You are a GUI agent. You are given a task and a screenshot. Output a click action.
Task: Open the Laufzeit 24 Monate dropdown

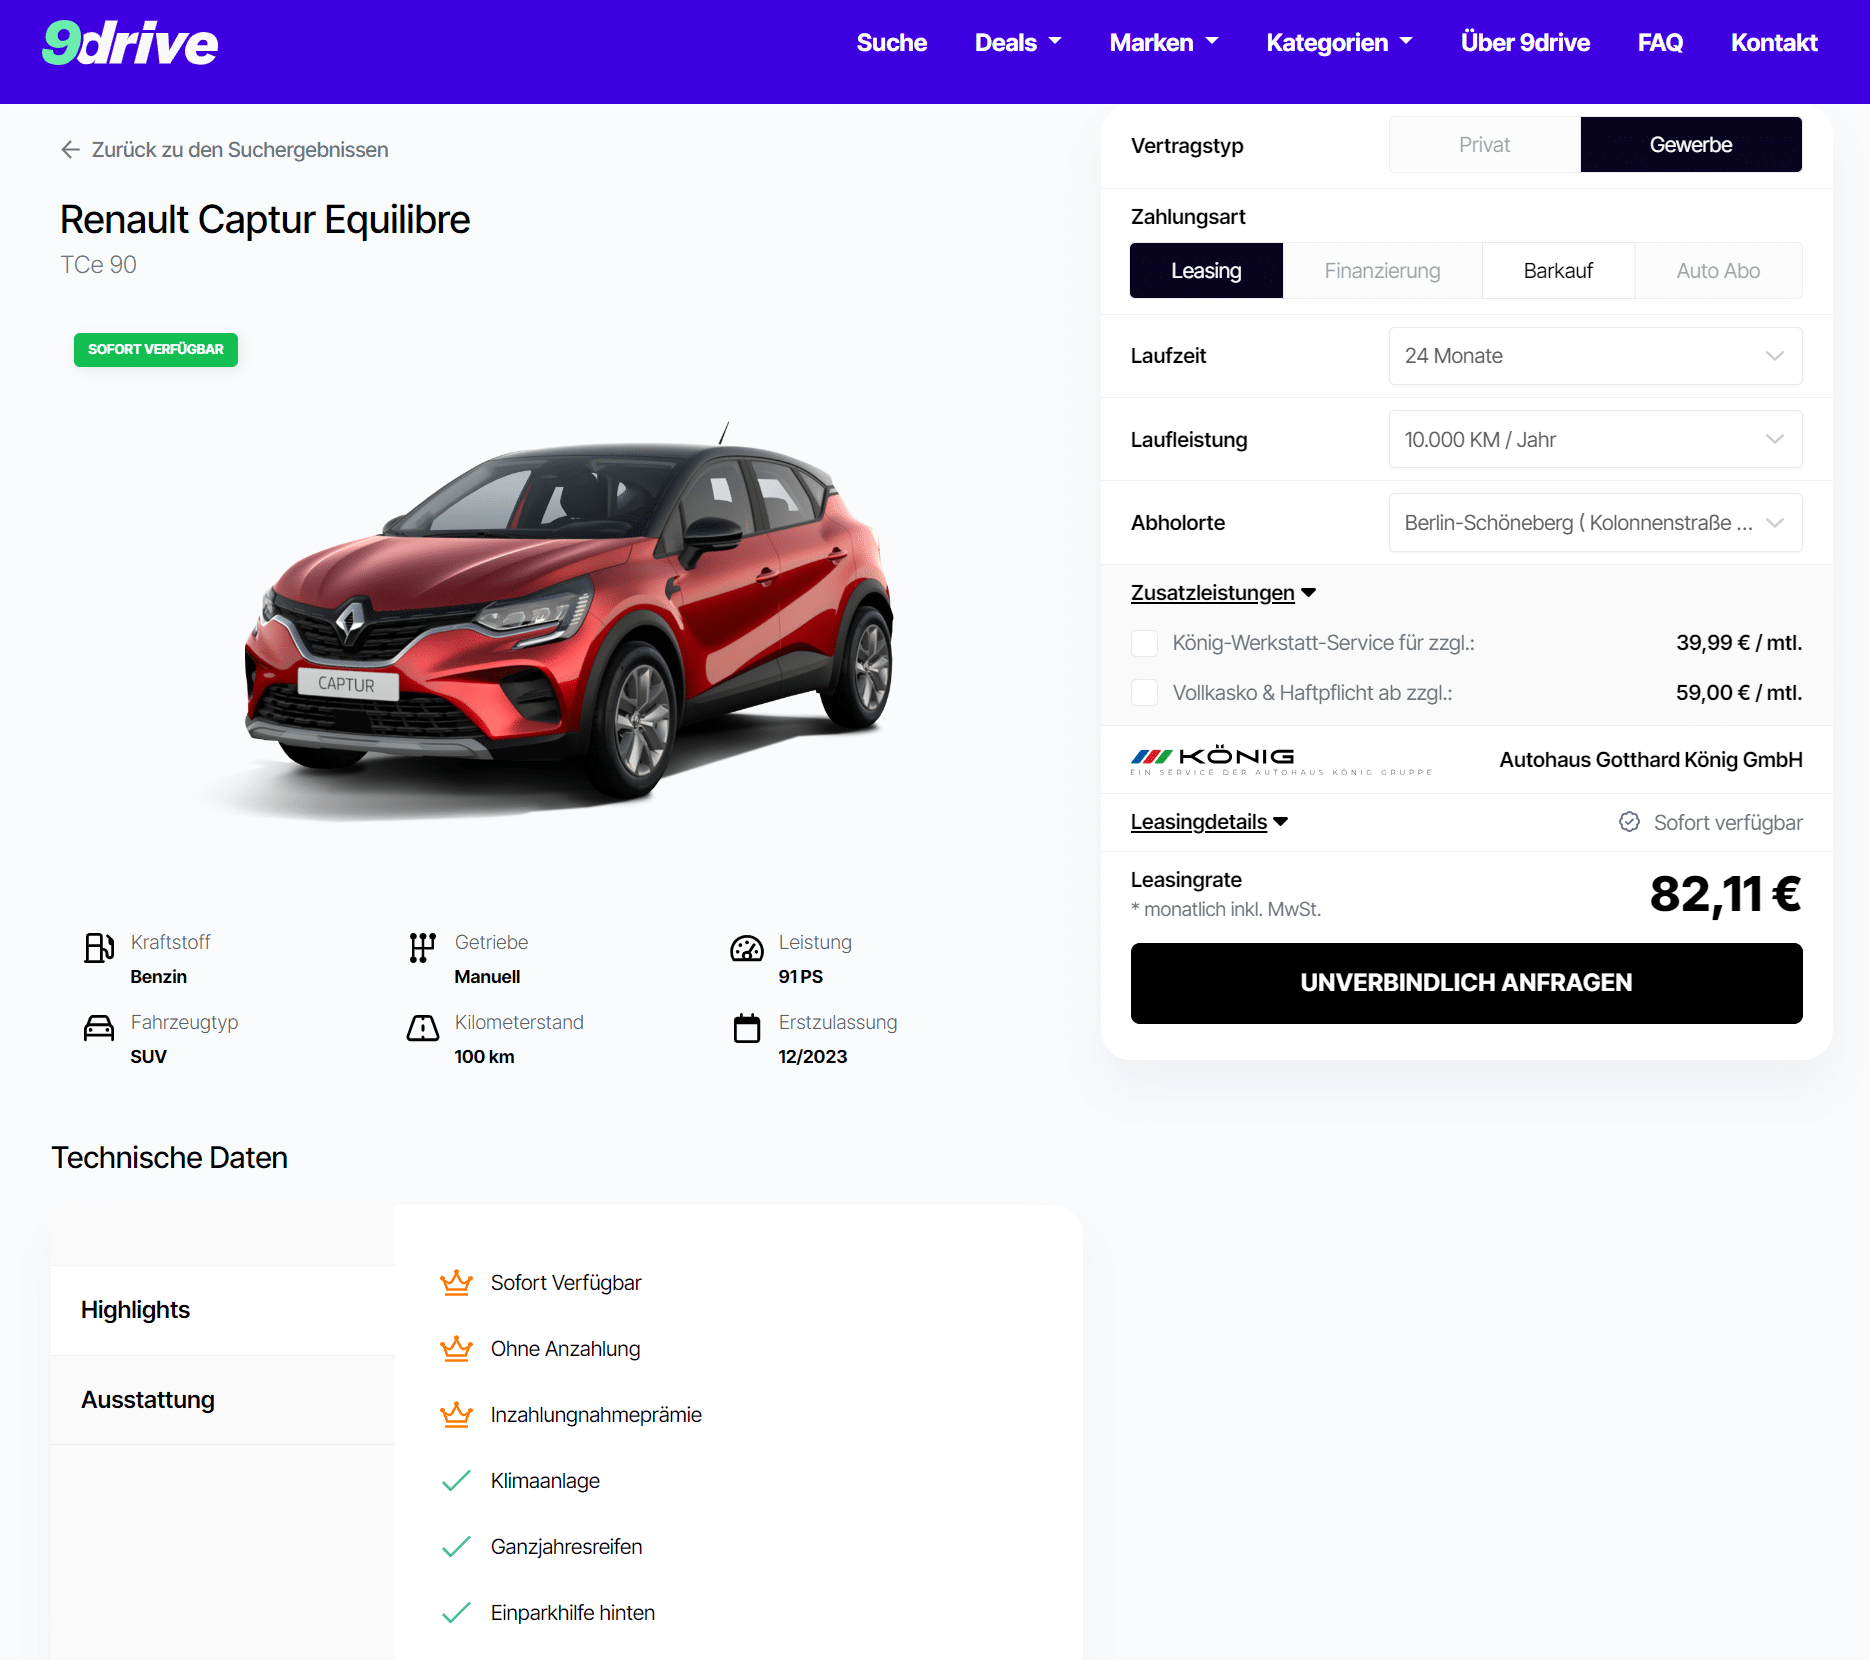pos(1595,356)
